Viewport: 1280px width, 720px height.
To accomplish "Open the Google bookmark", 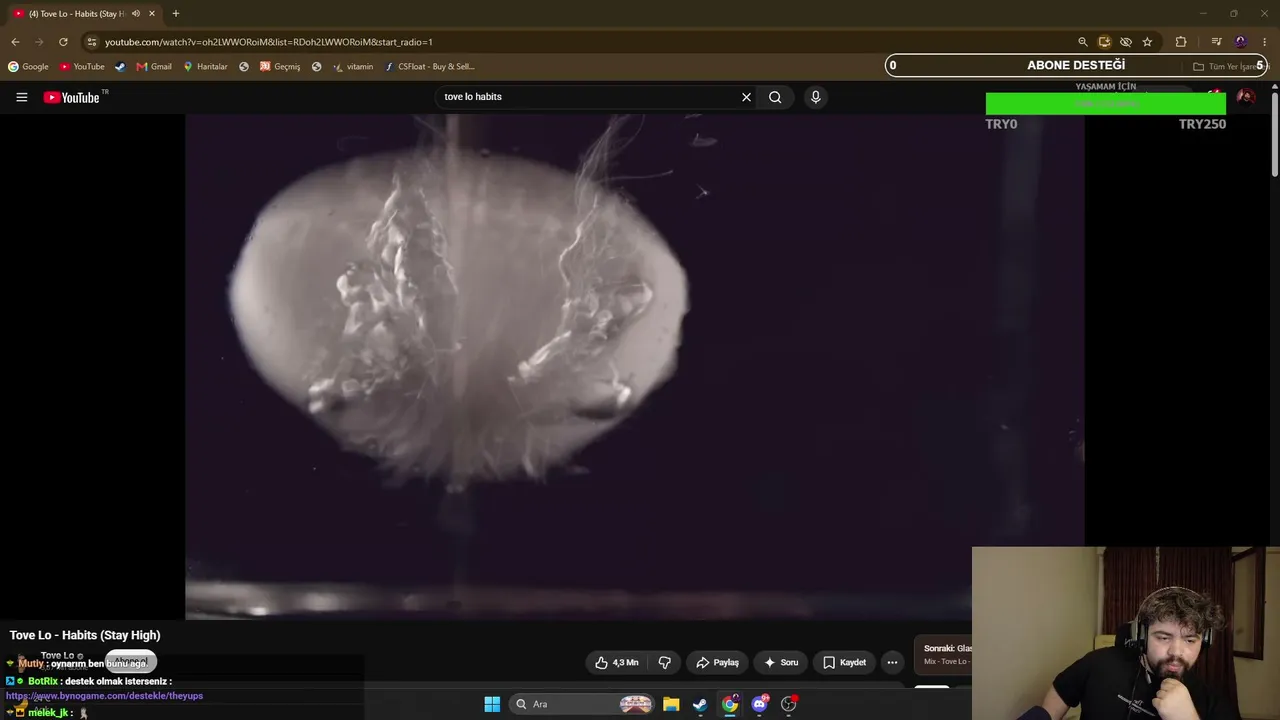I will point(28,67).
